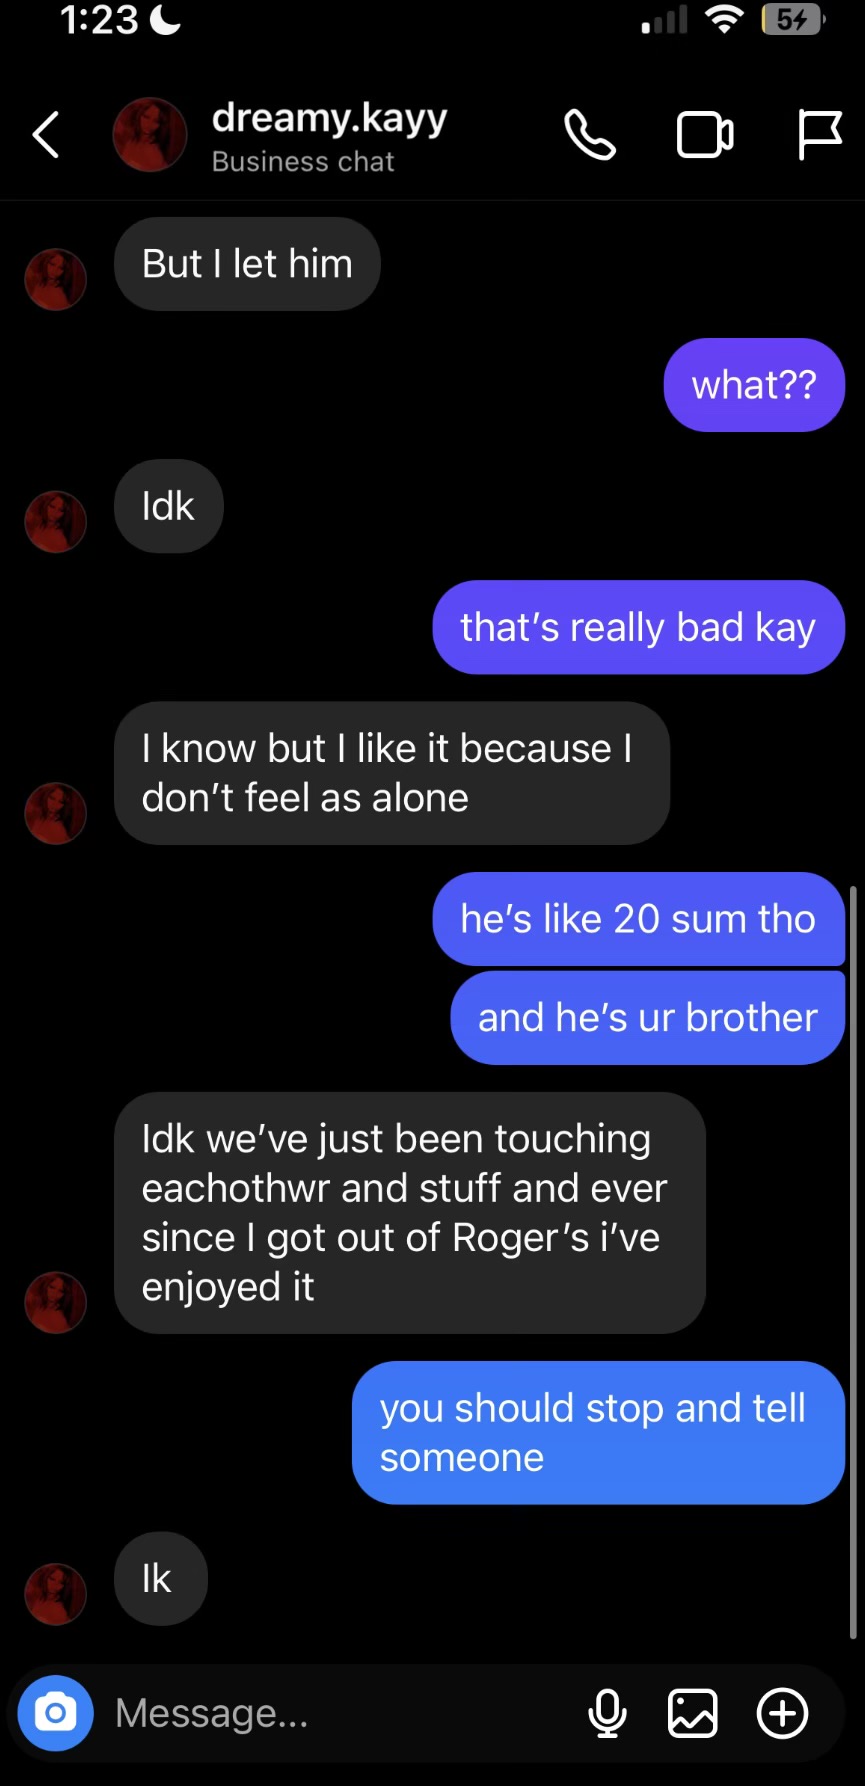
Task: Go back using the header arrow
Action: click(46, 135)
